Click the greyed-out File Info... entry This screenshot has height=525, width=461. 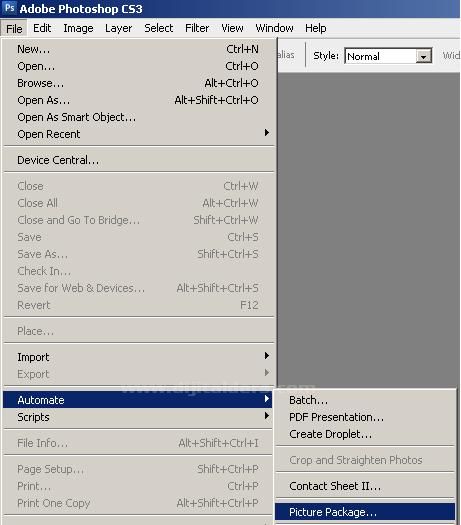point(138,443)
